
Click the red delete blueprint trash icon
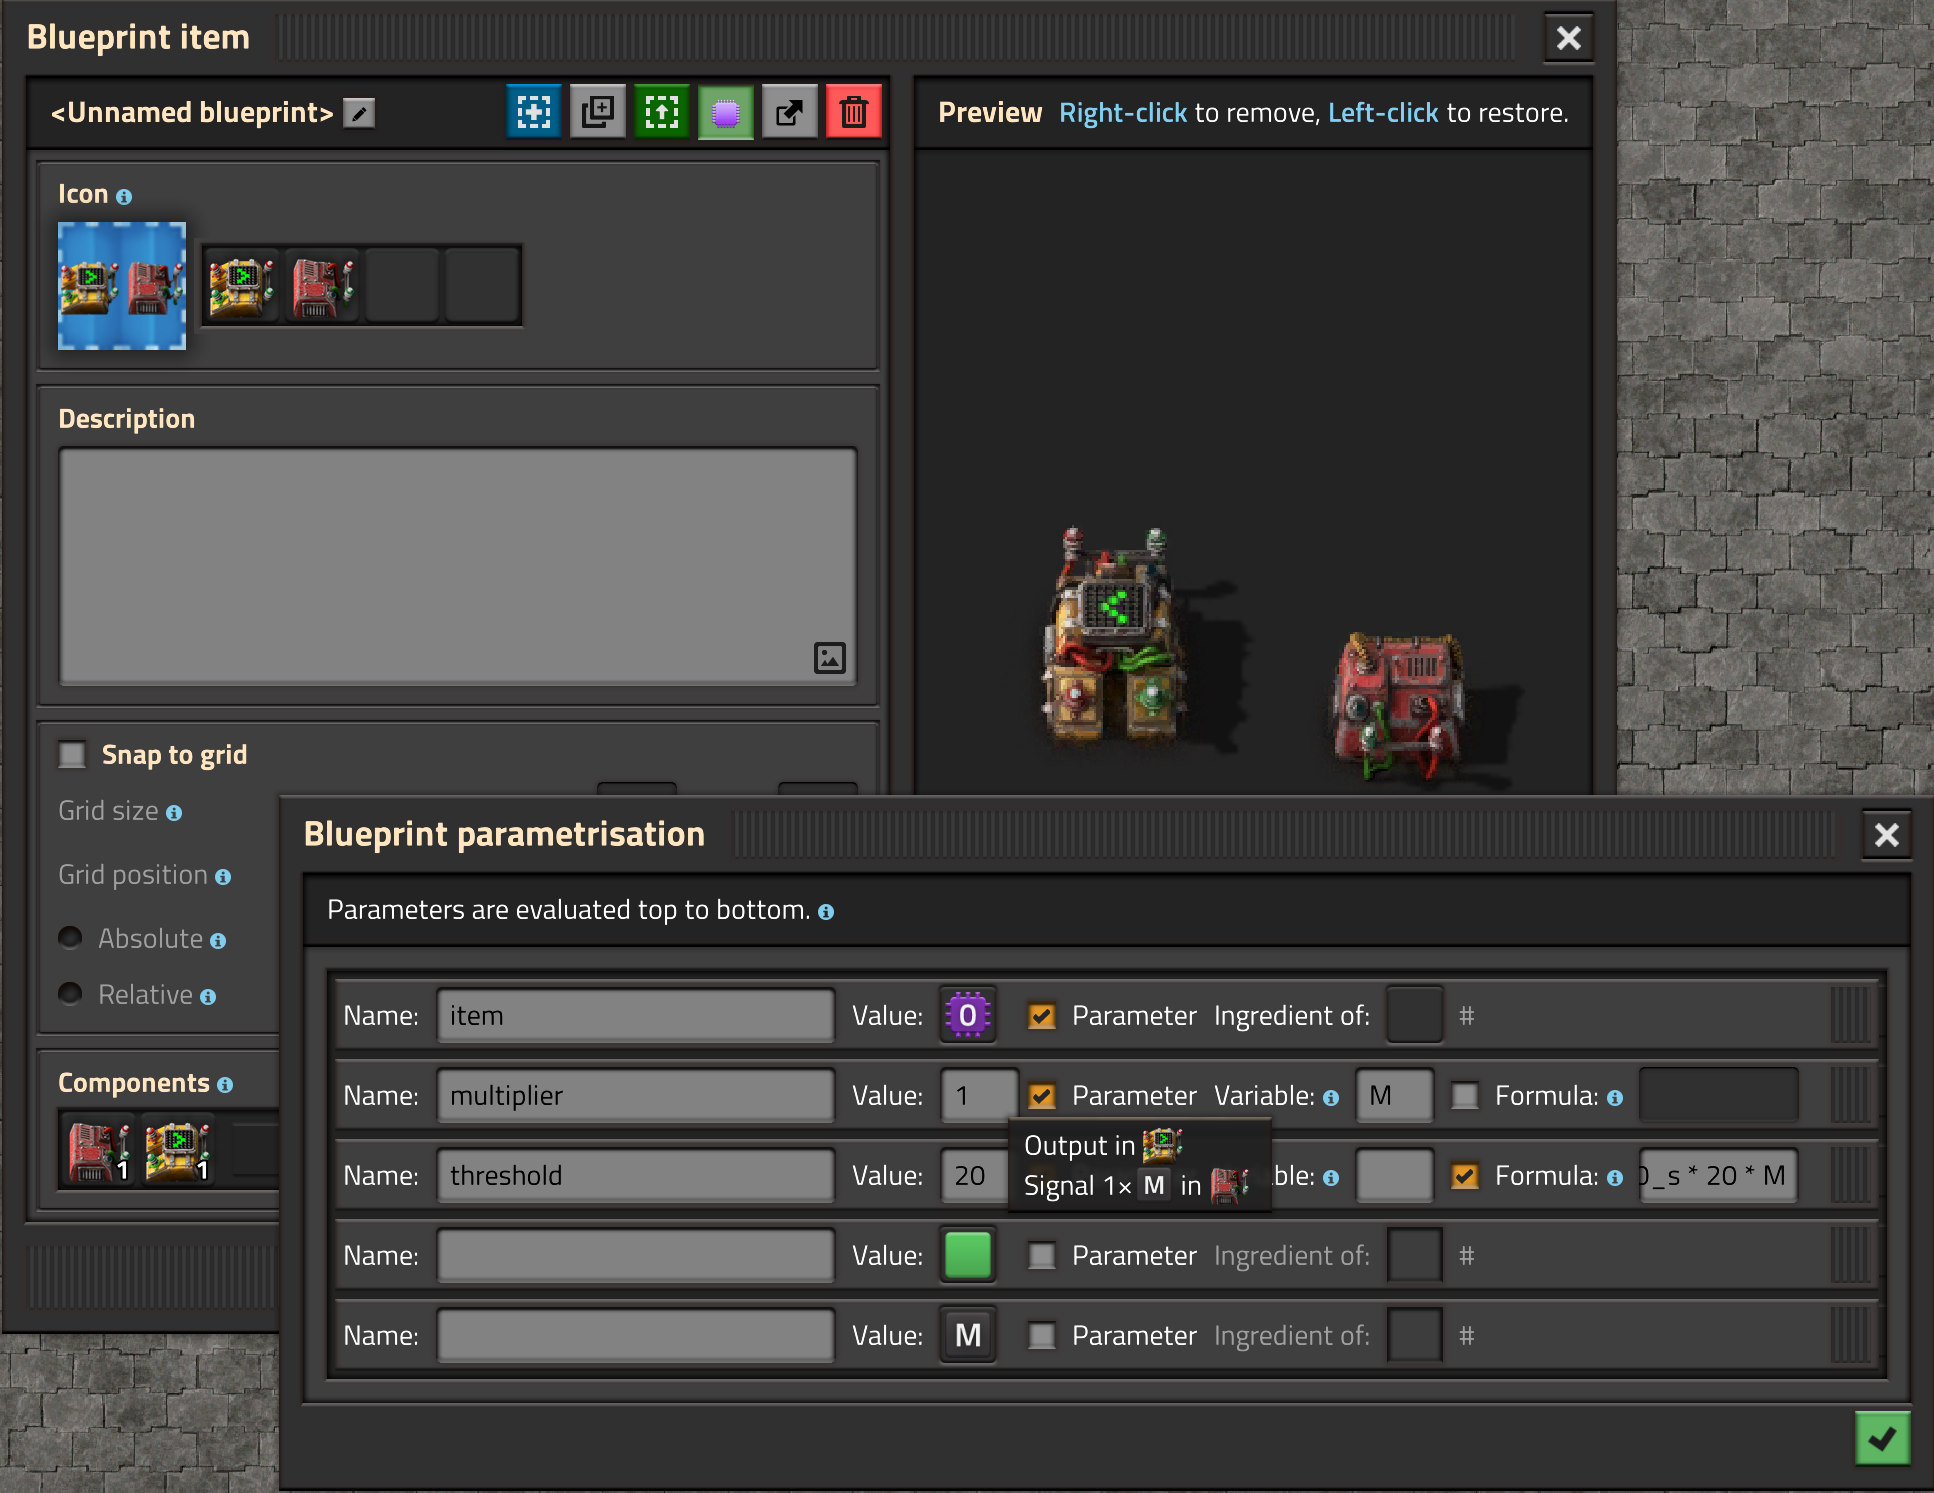(853, 112)
